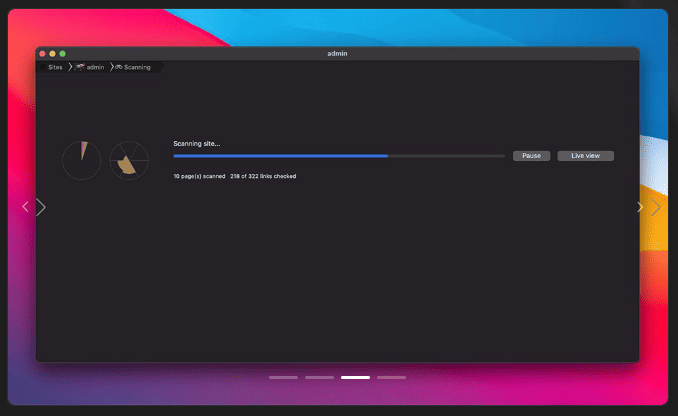Click the binoculars icon beside Scanning
The height and width of the screenshot is (416, 678).
tap(118, 67)
